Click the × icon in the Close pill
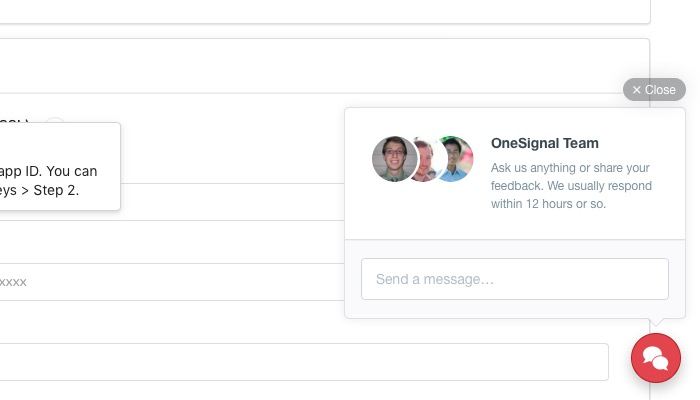This screenshot has height=400, width=700. click(x=637, y=90)
